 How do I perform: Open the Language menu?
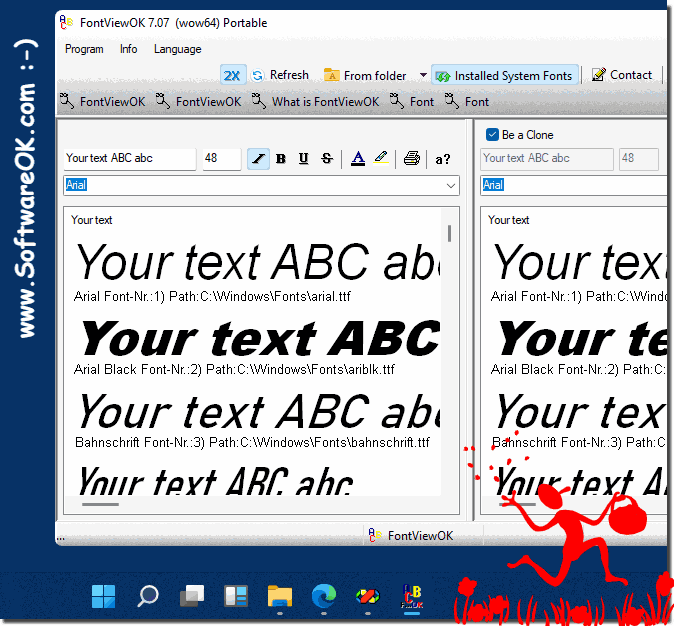tap(178, 49)
